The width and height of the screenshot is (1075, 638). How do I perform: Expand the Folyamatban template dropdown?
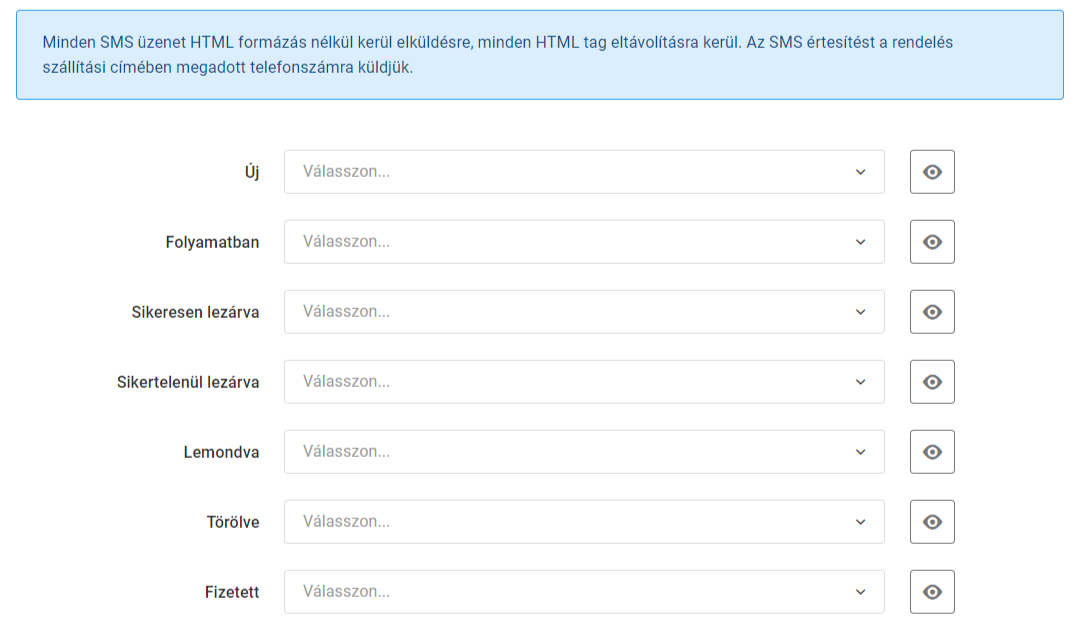(x=584, y=242)
